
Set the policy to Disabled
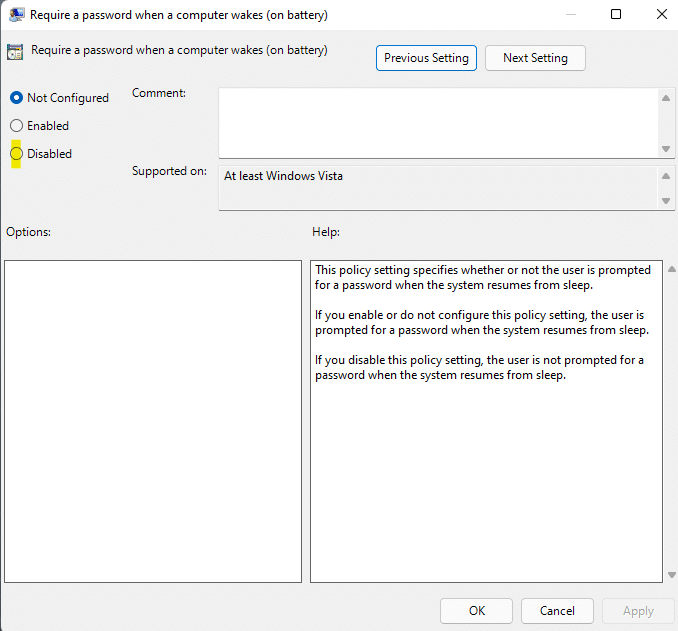[16, 154]
